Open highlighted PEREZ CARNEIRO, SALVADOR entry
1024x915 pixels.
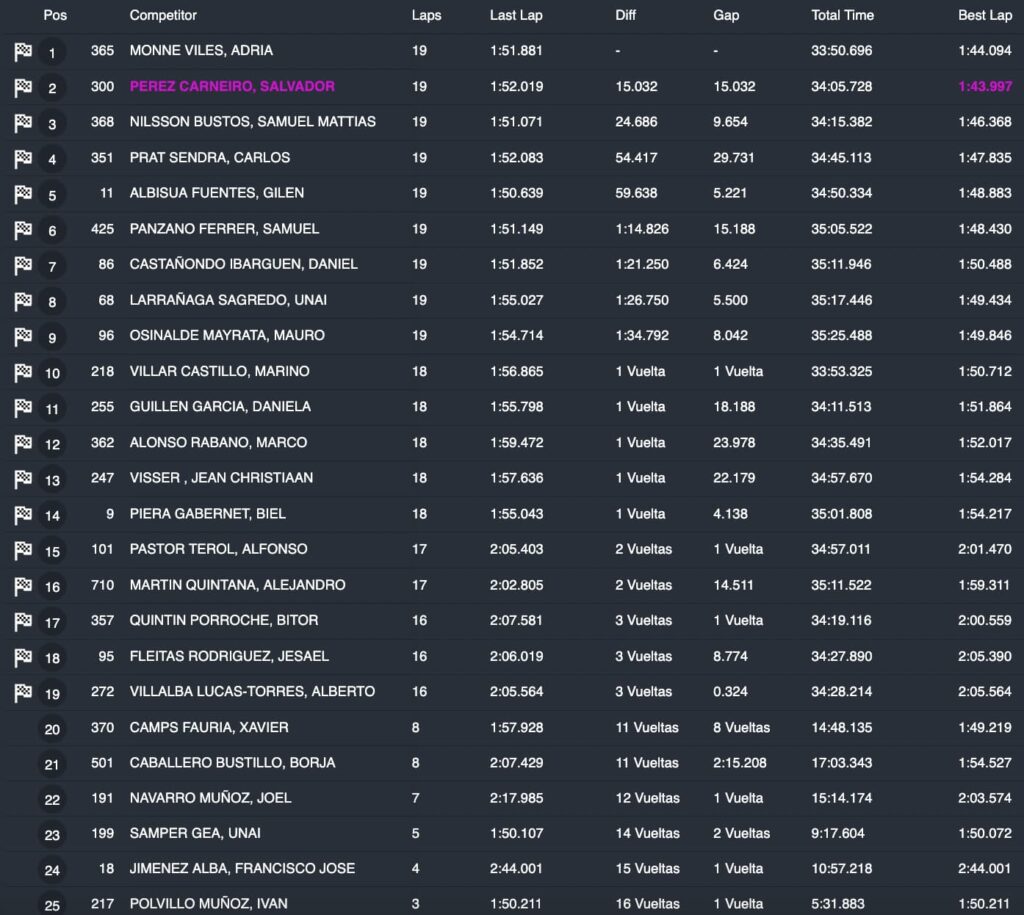point(232,87)
